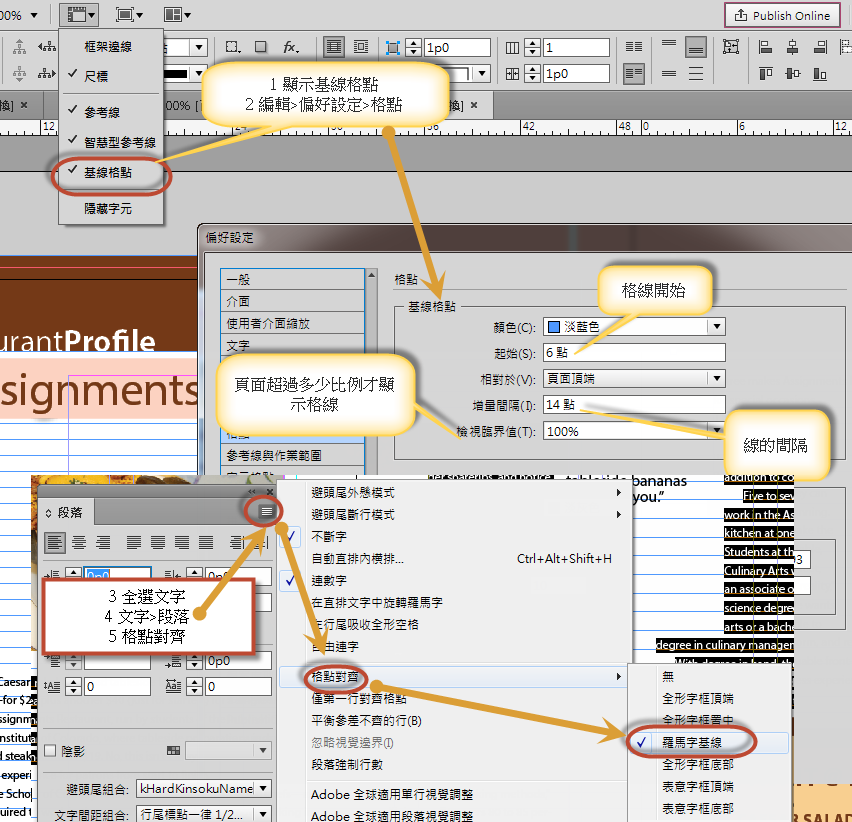Image resolution: width=852 pixels, height=822 pixels.
Task: Select 使用者介面縮放 in preferences list
Action: point(292,324)
